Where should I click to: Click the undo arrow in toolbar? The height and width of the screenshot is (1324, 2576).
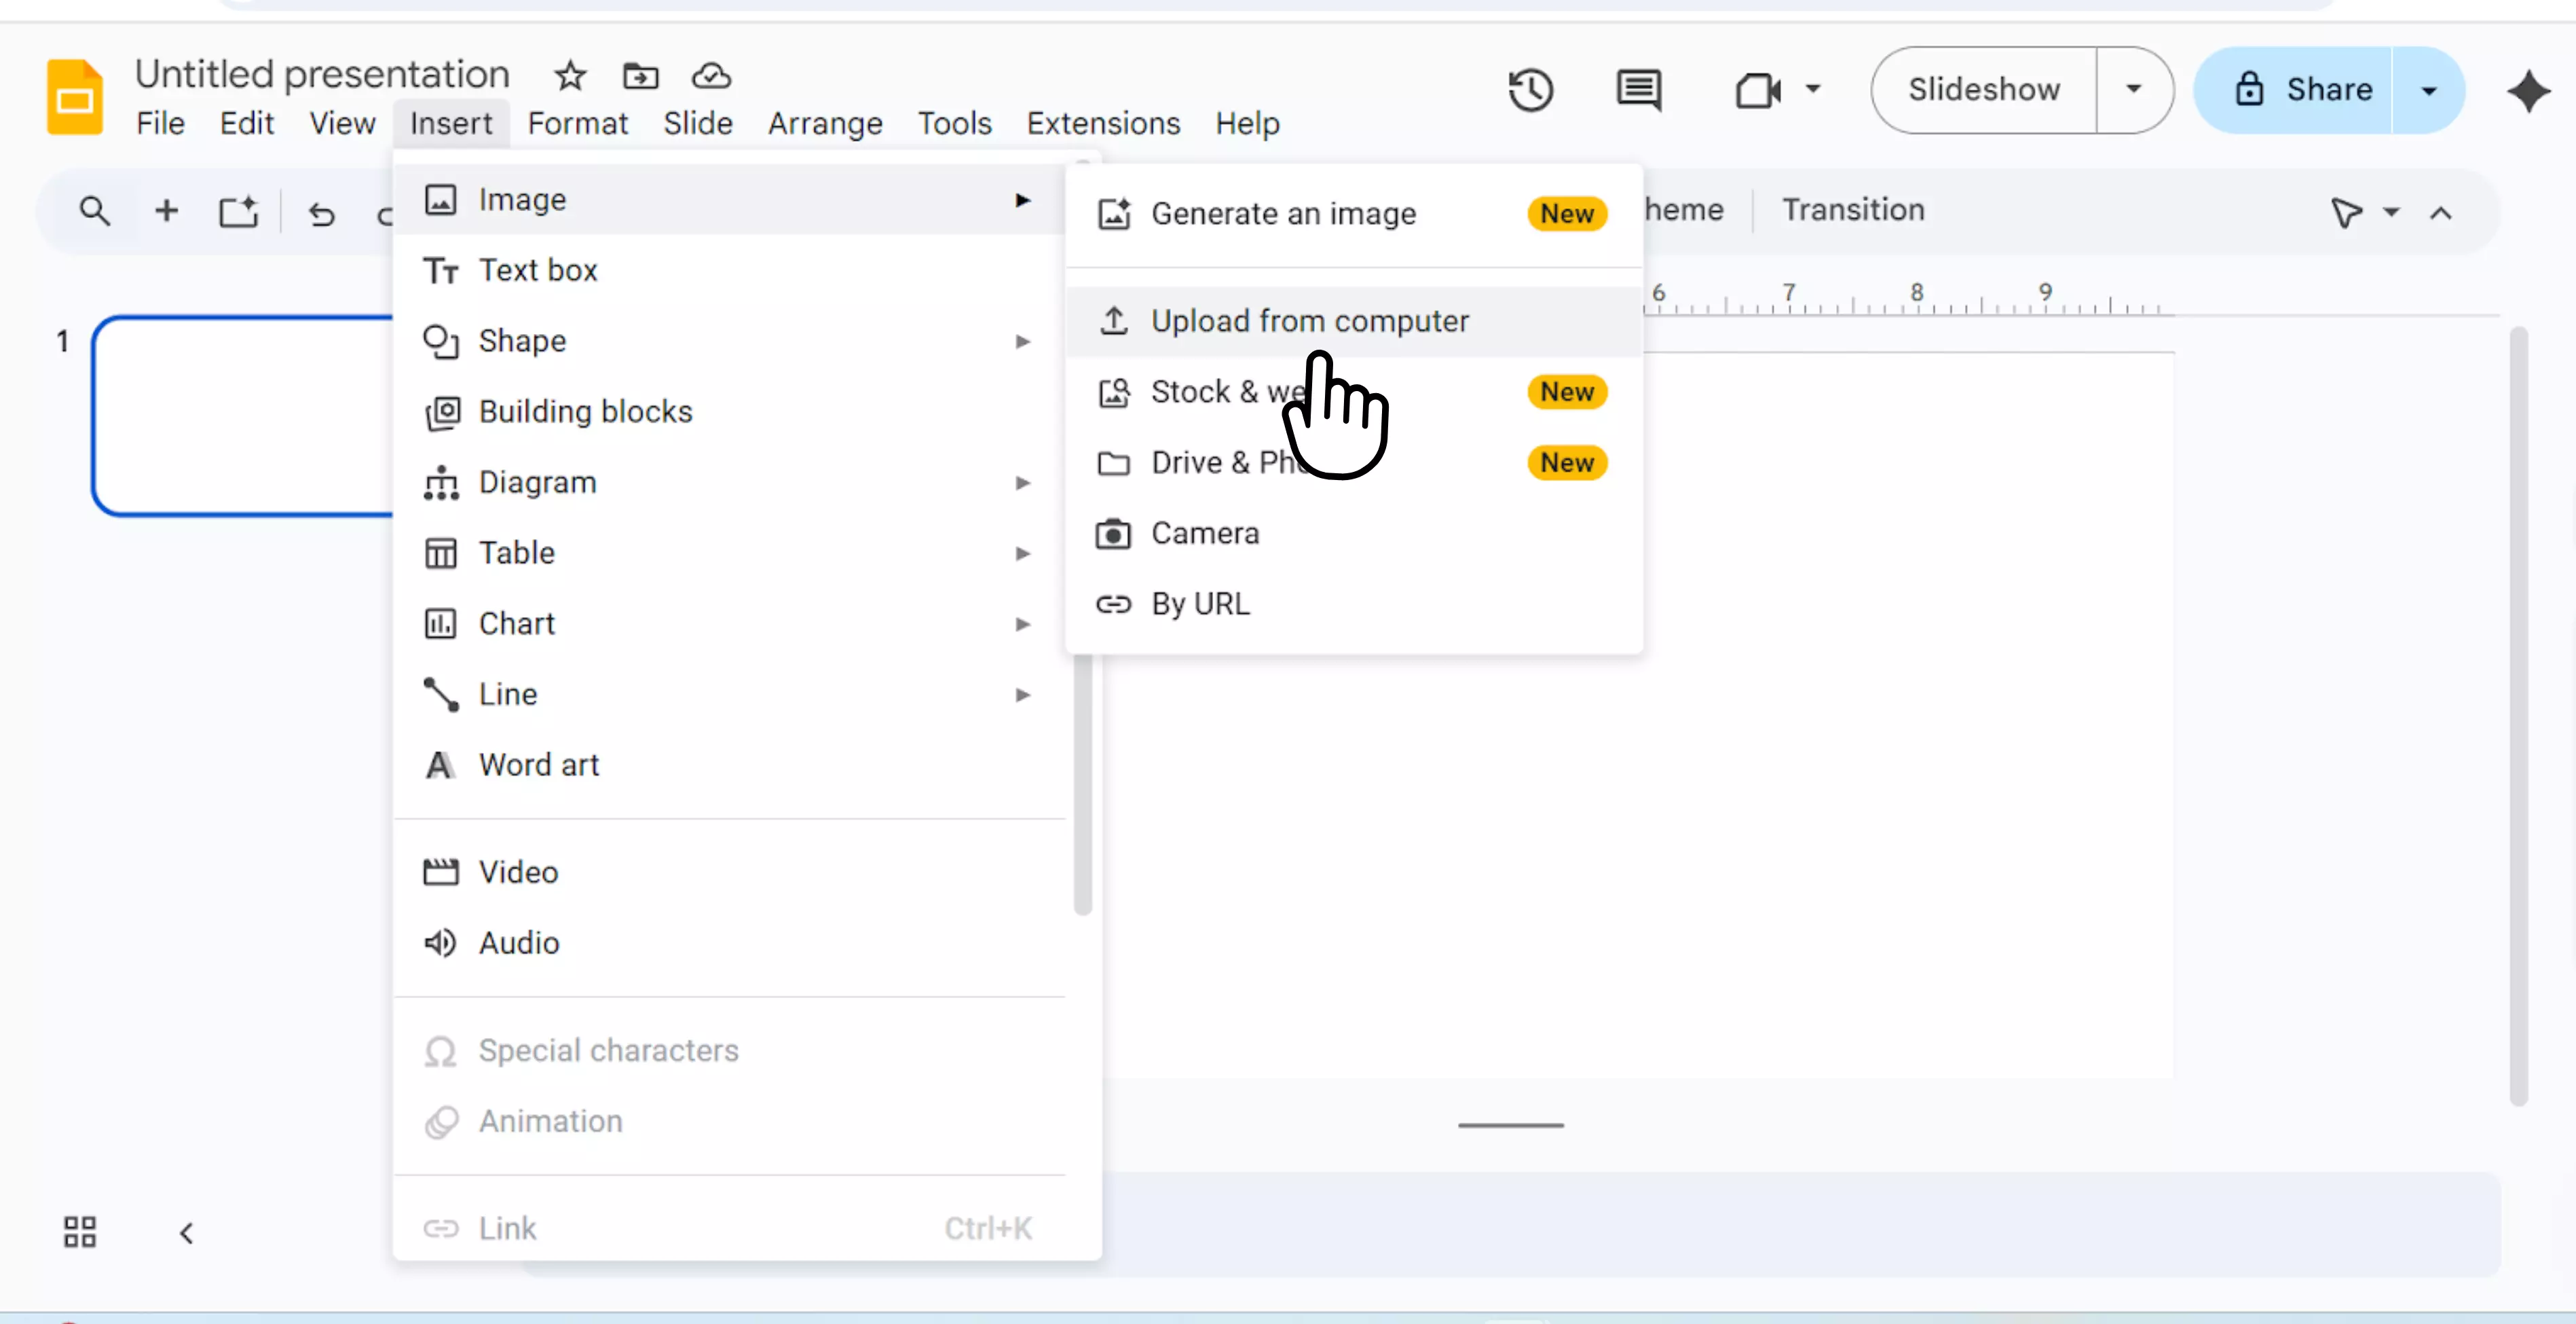321,213
